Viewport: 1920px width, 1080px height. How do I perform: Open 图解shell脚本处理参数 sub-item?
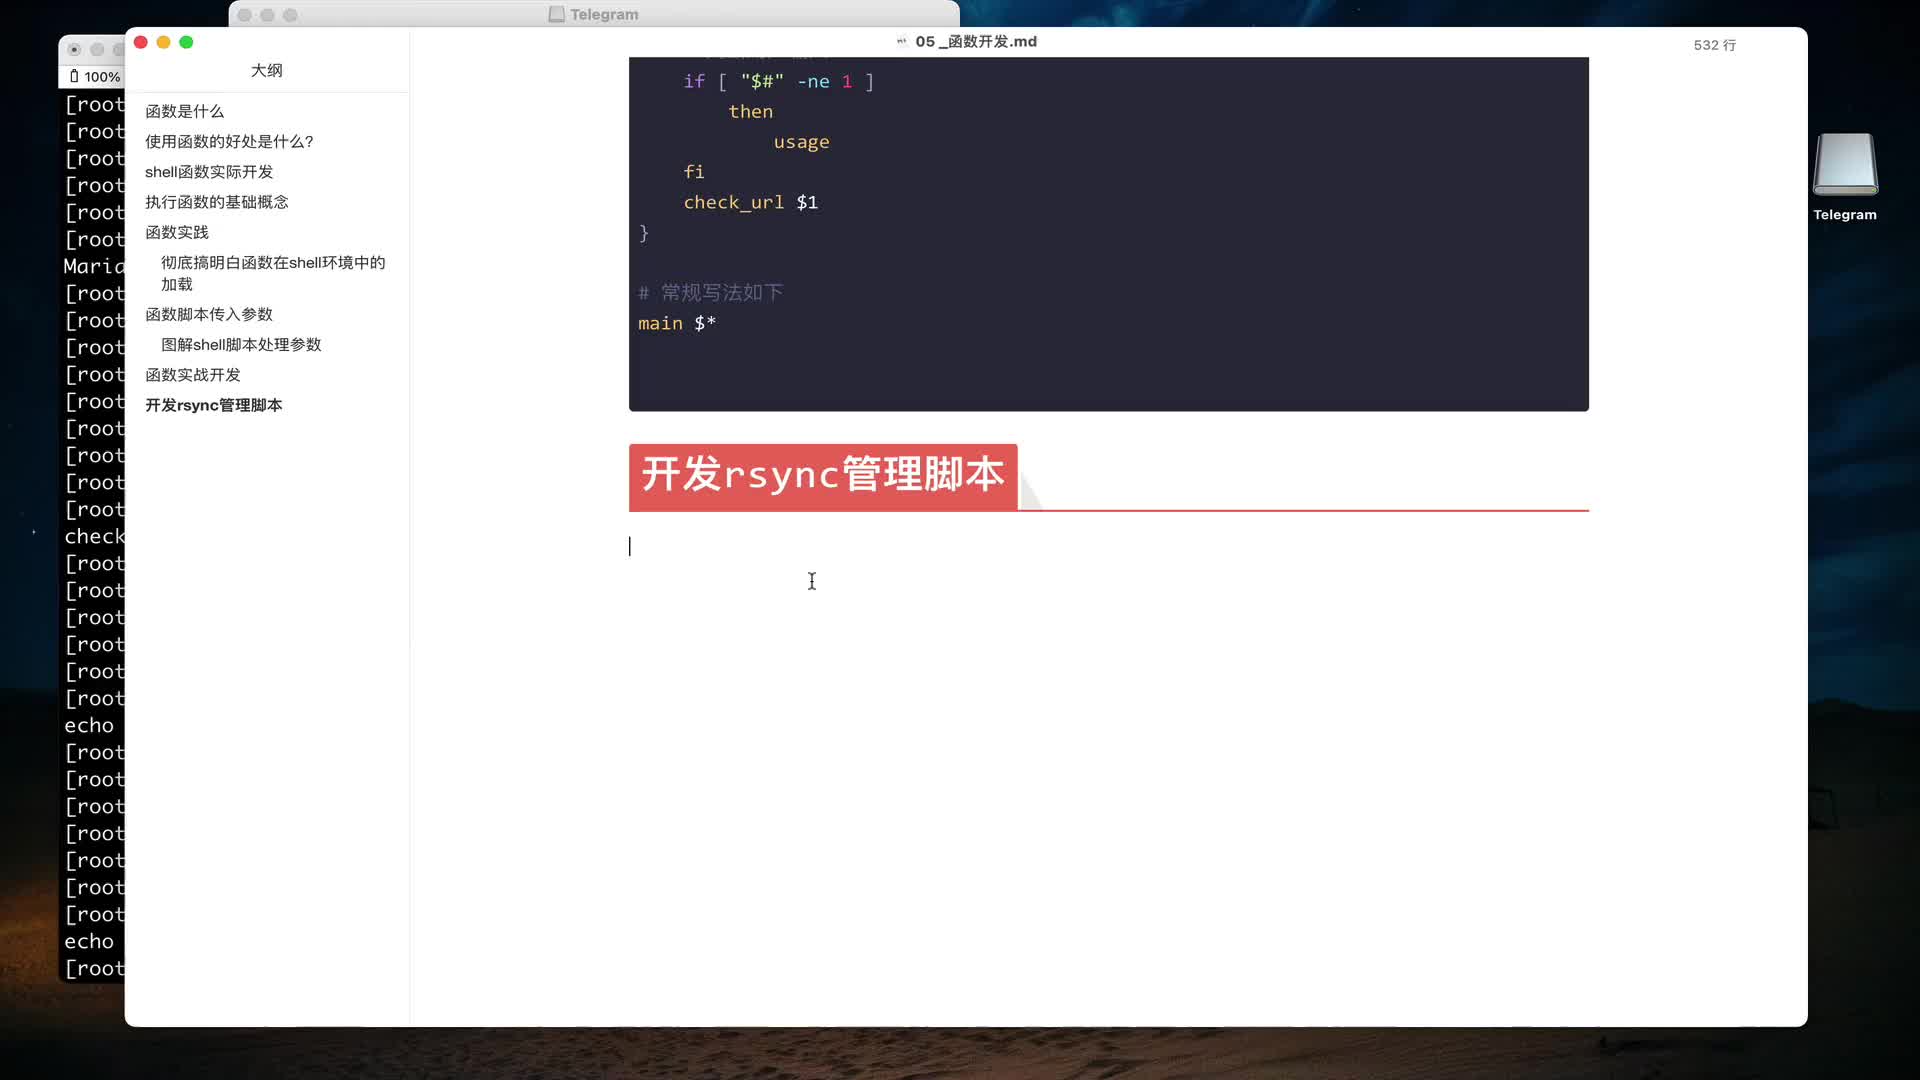[241, 344]
